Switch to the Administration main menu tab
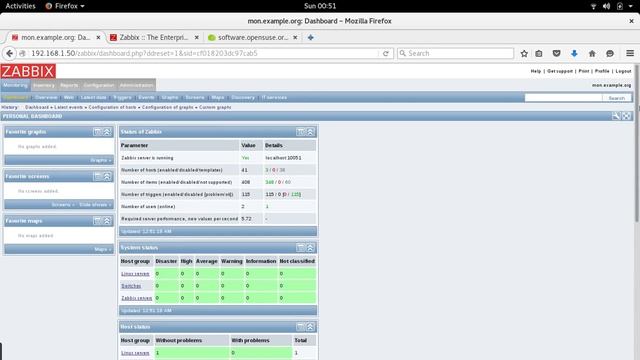Screen dimensions: 640x360 tap(136, 85)
